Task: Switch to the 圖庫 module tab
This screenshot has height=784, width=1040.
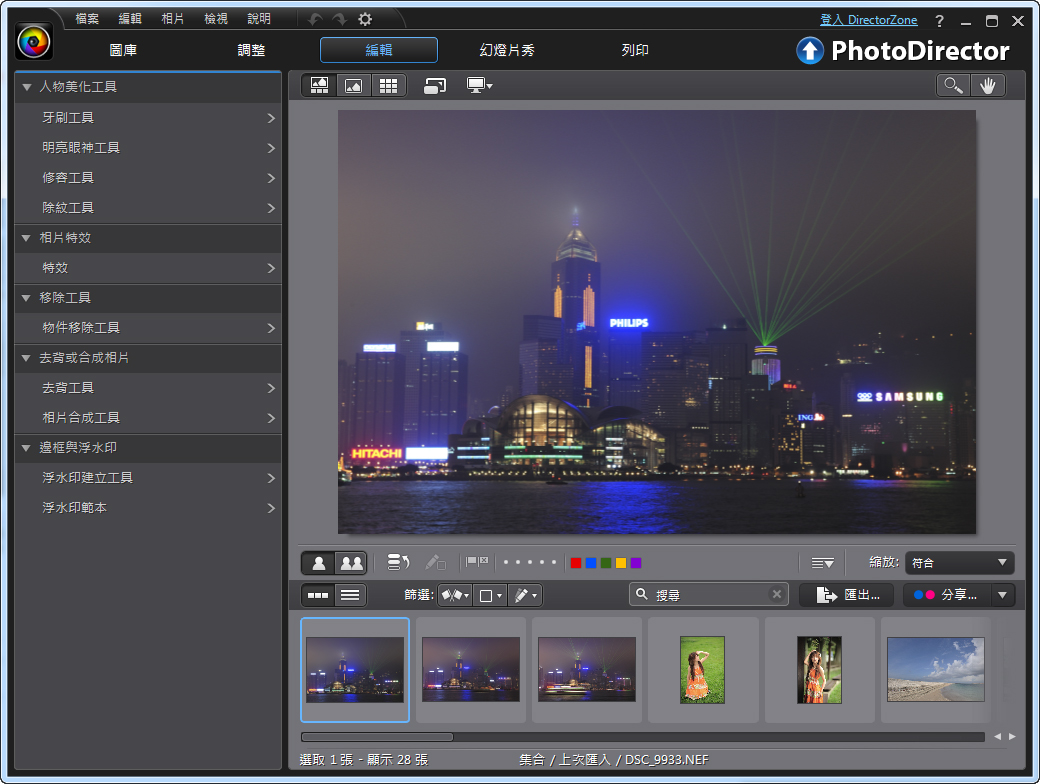Action: pos(123,50)
